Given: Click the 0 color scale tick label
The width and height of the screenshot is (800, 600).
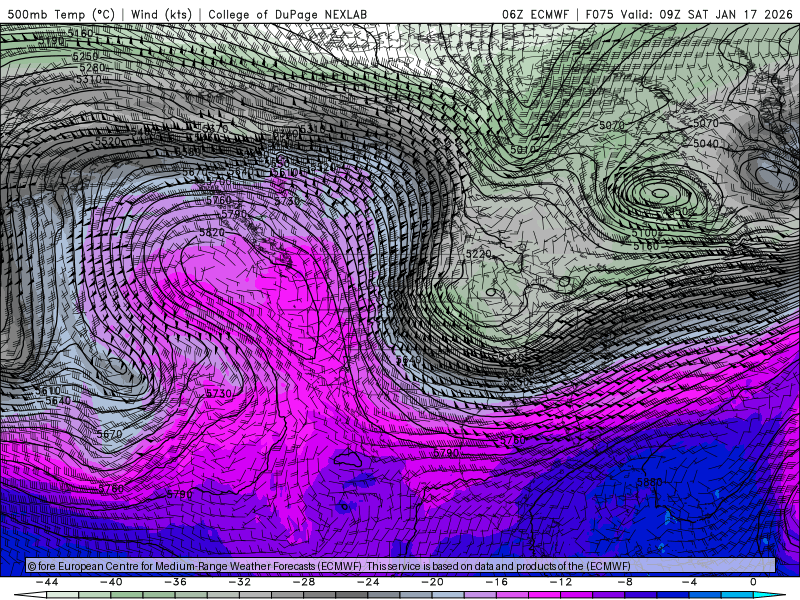Looking at the screenshot, I should [754, 582].
